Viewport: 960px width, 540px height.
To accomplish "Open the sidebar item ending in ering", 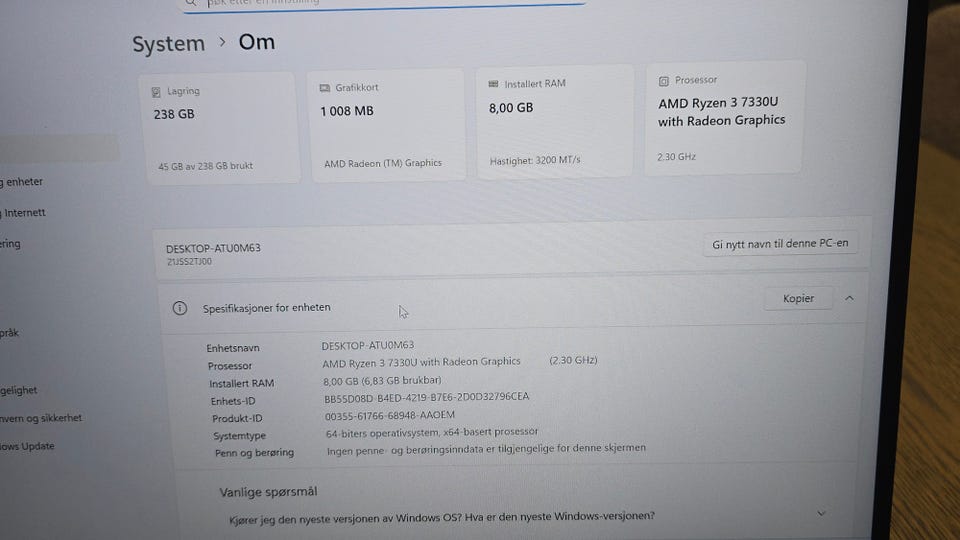I will click(x=10, y=244).
